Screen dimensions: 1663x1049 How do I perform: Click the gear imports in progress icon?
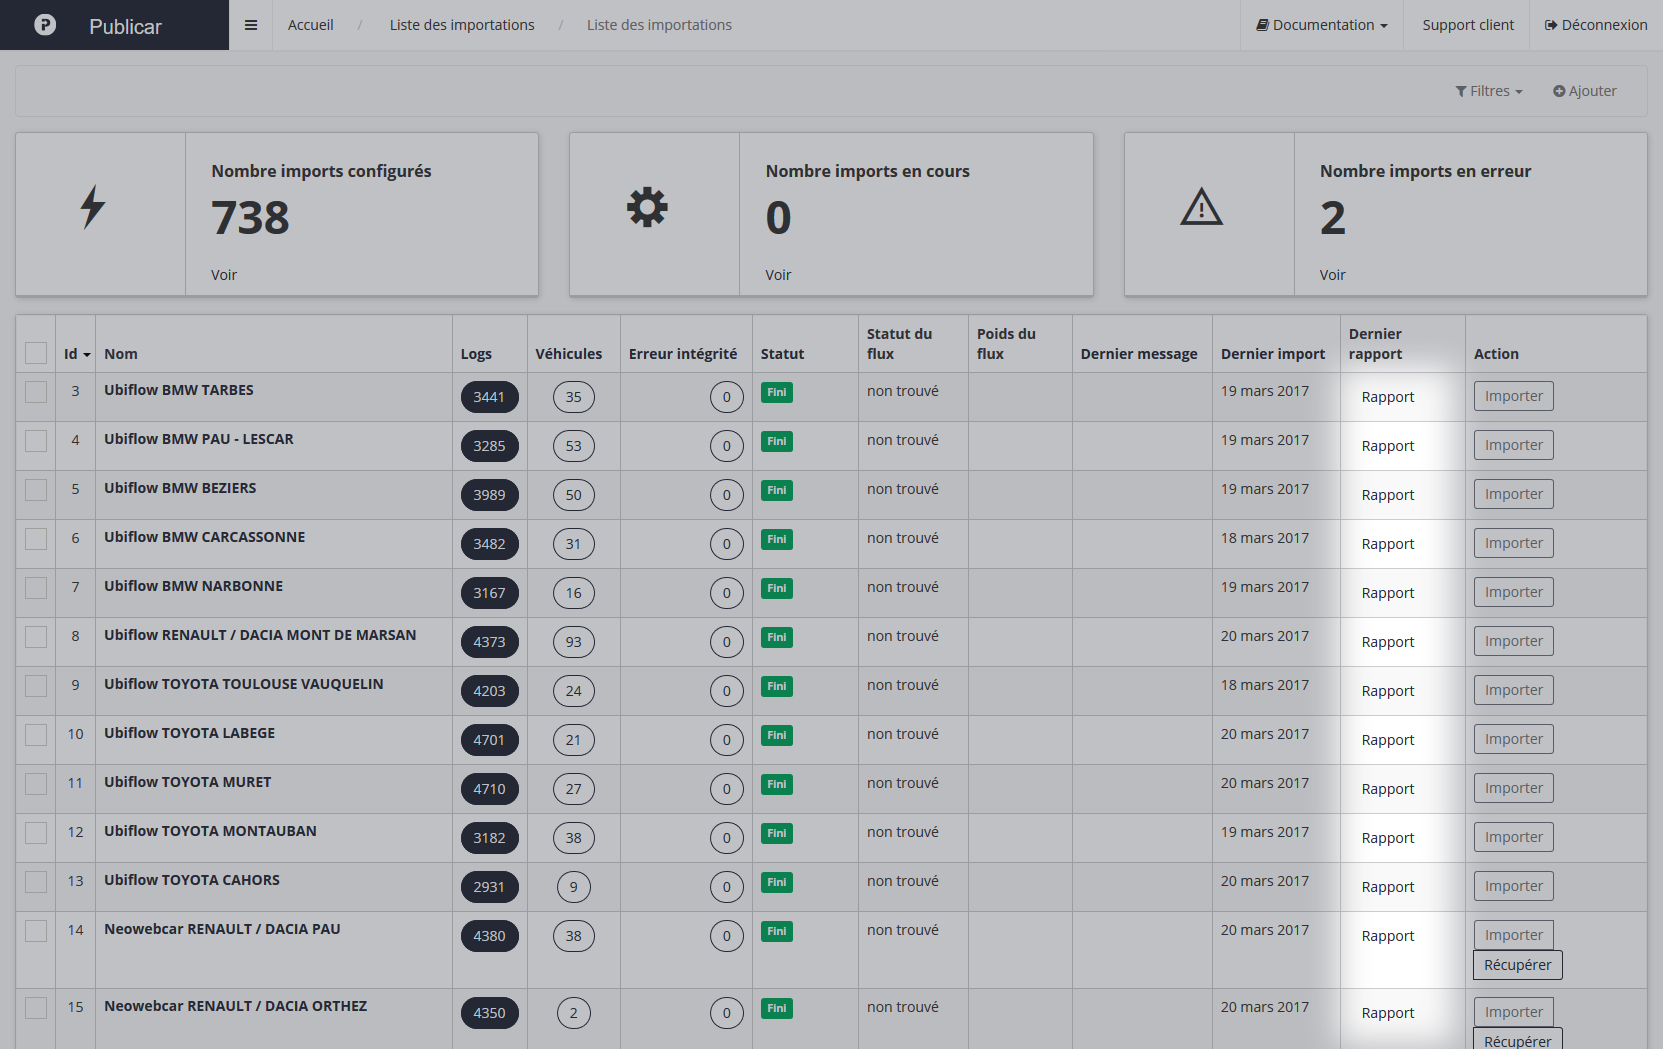click(x=647, y=207)
